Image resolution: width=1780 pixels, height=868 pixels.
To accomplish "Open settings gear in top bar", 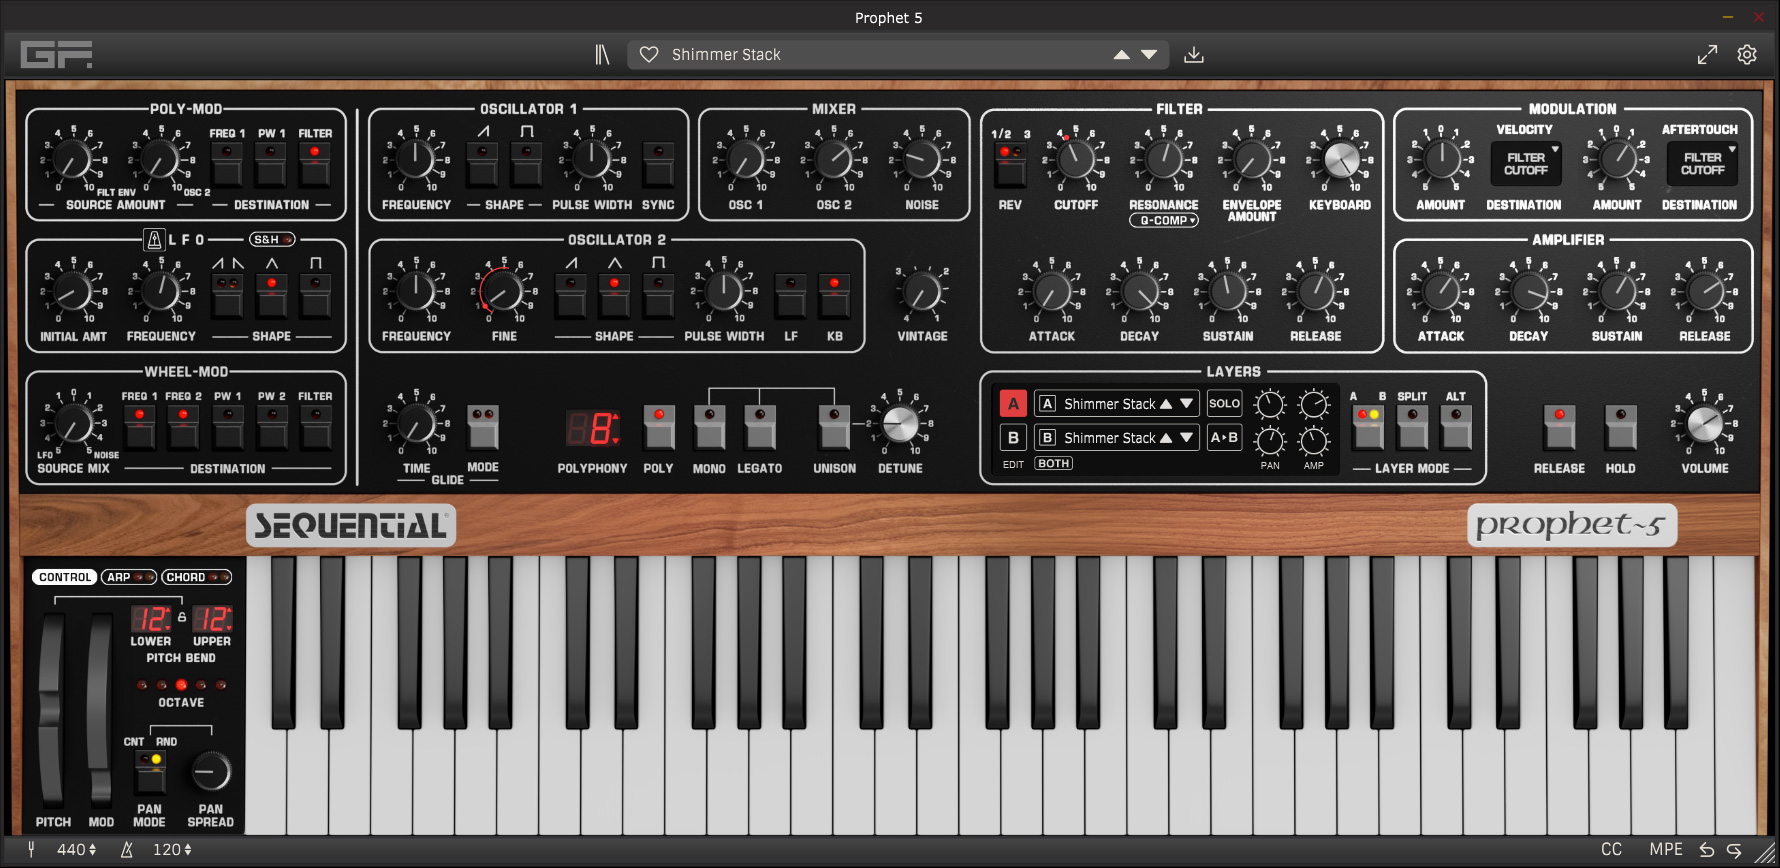I will pyautogui.click(x=1747, y=55).
